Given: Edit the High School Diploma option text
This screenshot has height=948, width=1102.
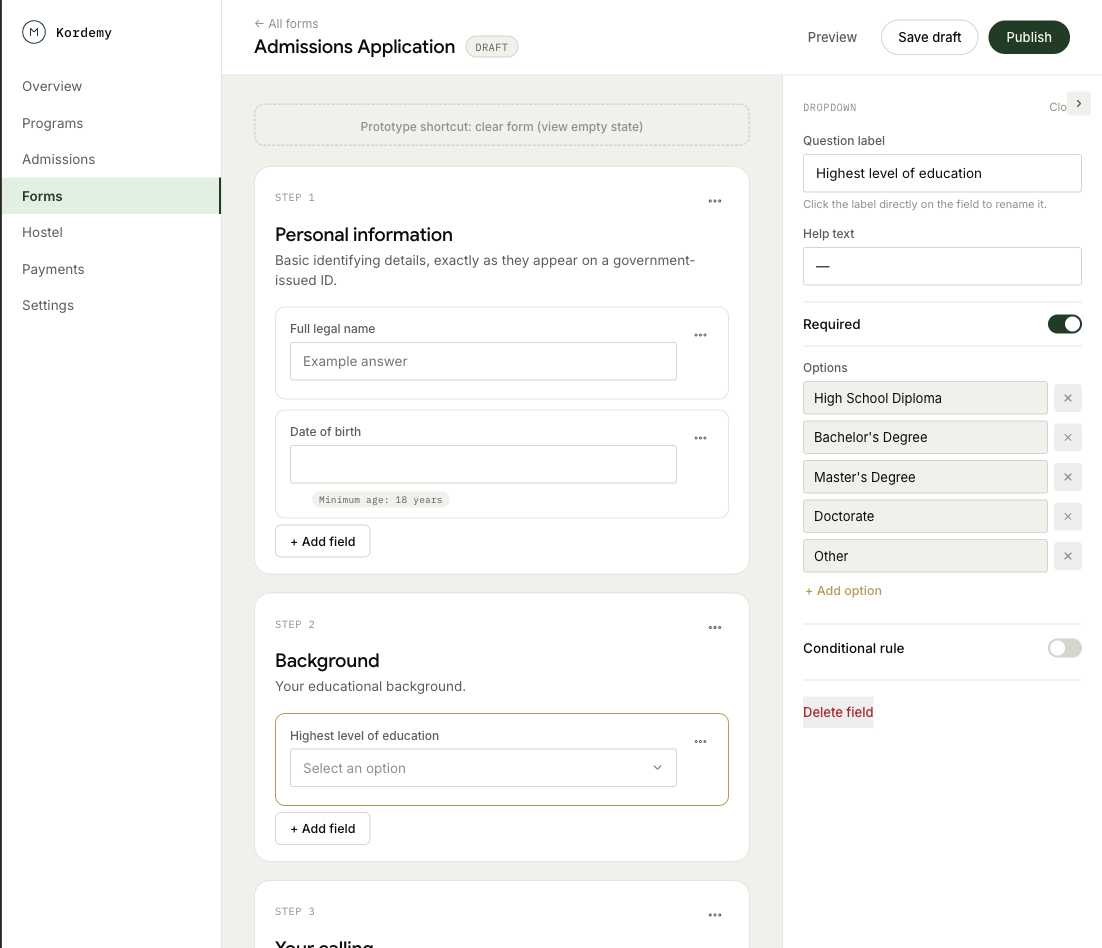Looking at the screenshot, I should click(x=925, y=398).
